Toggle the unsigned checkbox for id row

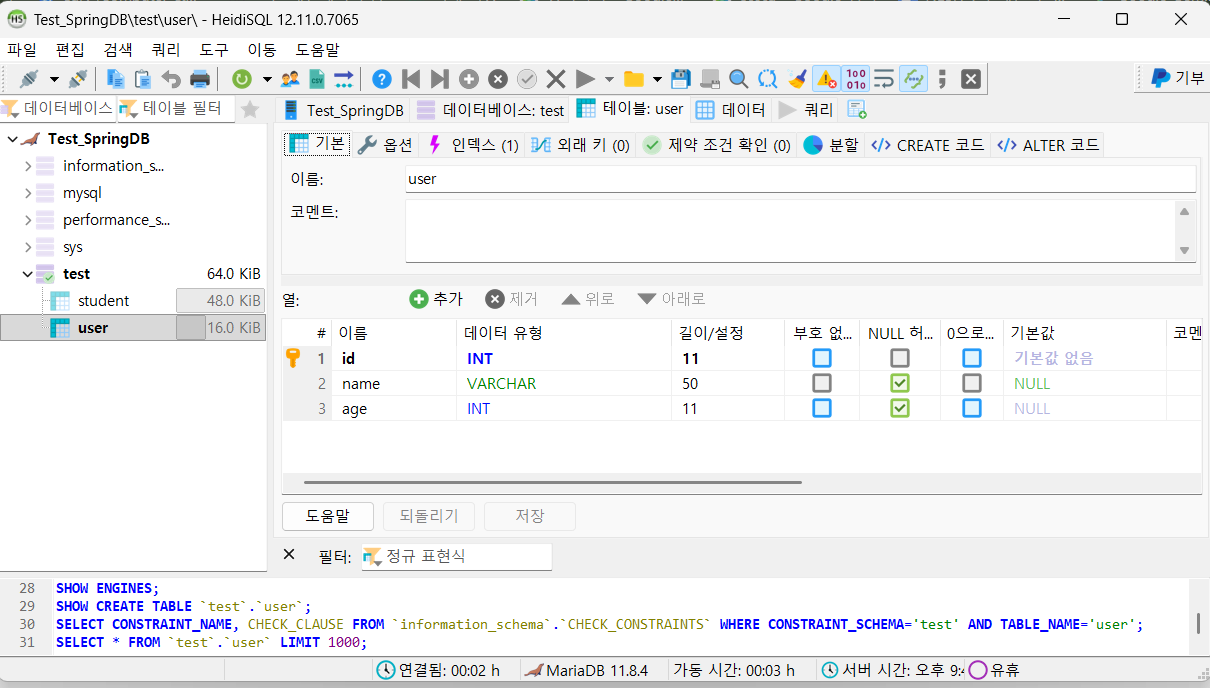coord(821,358)
